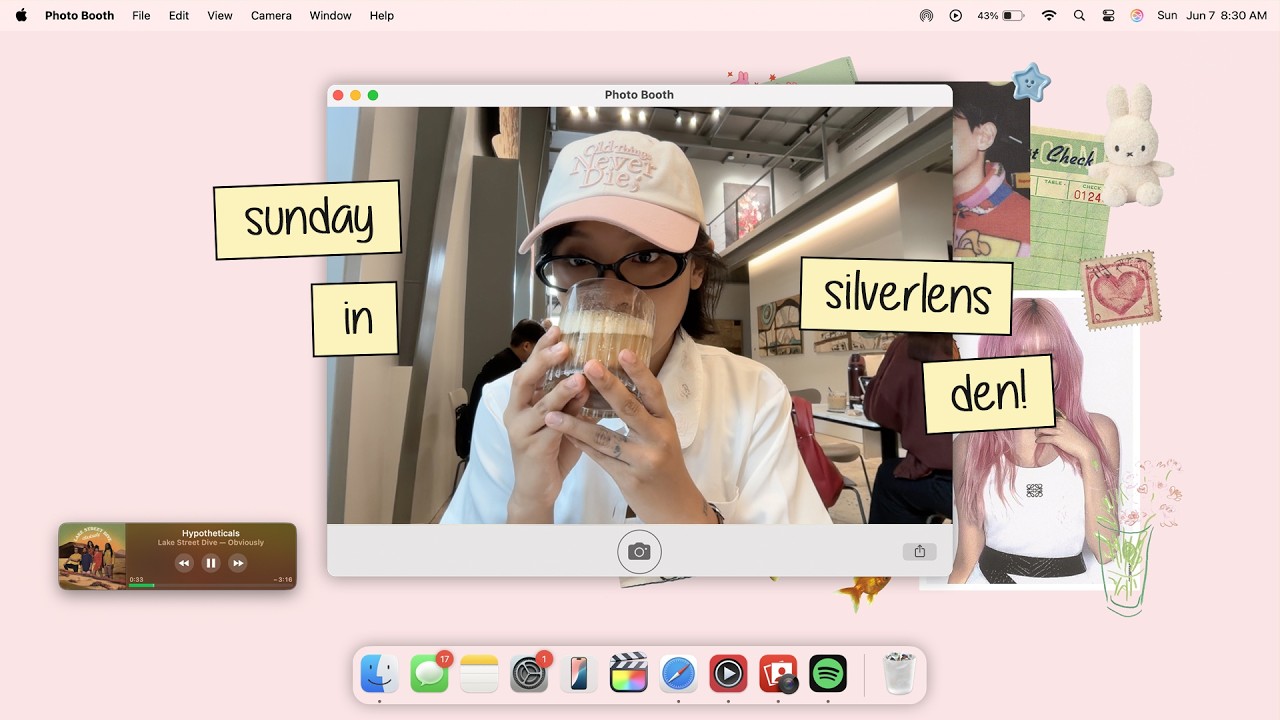Launch Notes from the Dock

tap(479, 674)
